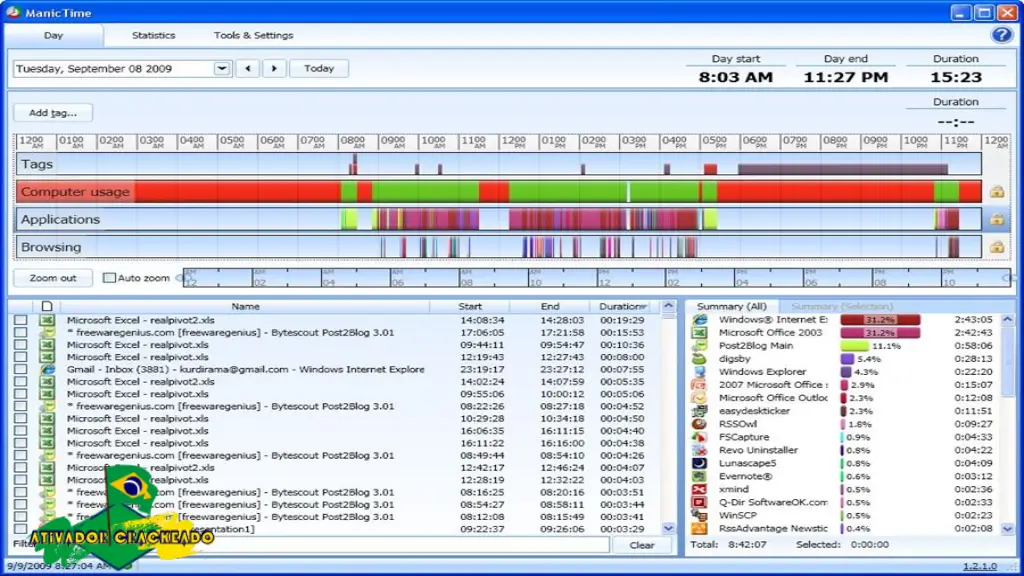The width and height of the screenshot is (1024, 576).
Task: Check the realpivot2.xls 14:02:24 row checkbox
Action: coord(21,381)
